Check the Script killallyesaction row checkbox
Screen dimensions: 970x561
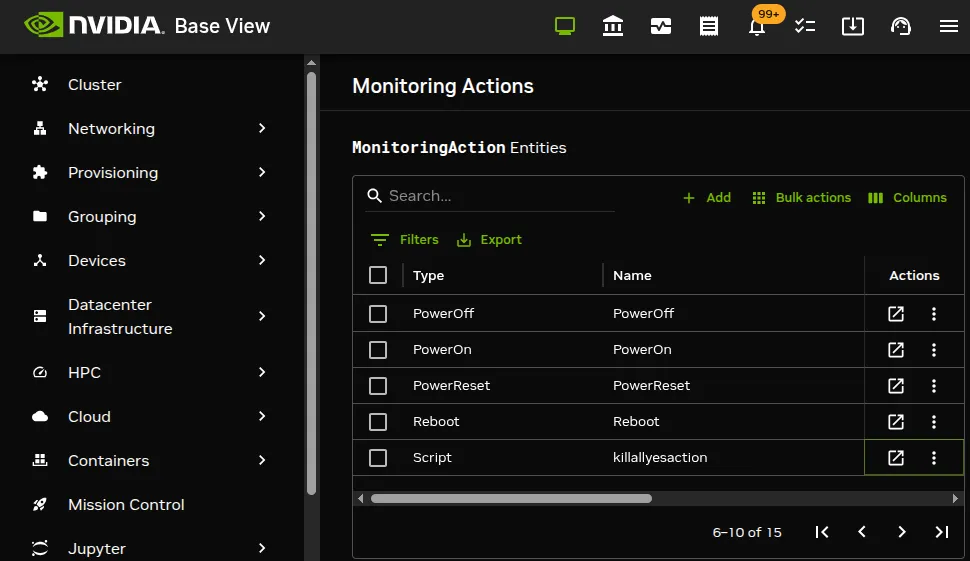[378, 458]
